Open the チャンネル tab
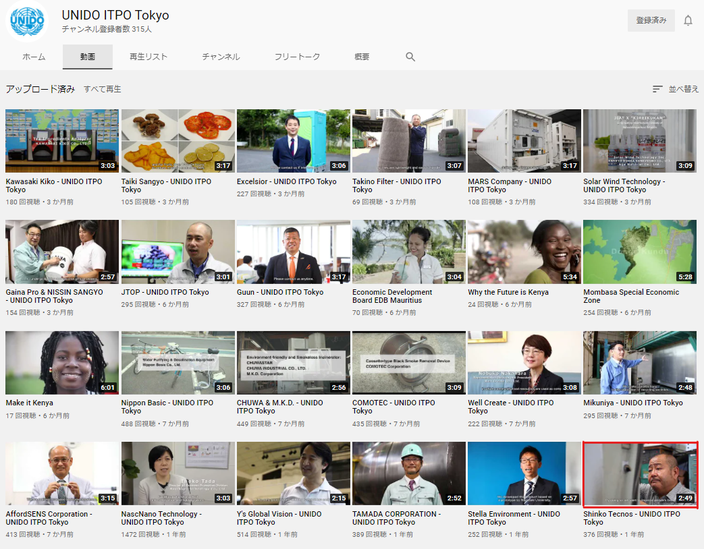The height and width of the screenshot is (549, 704). pos(220,57)
